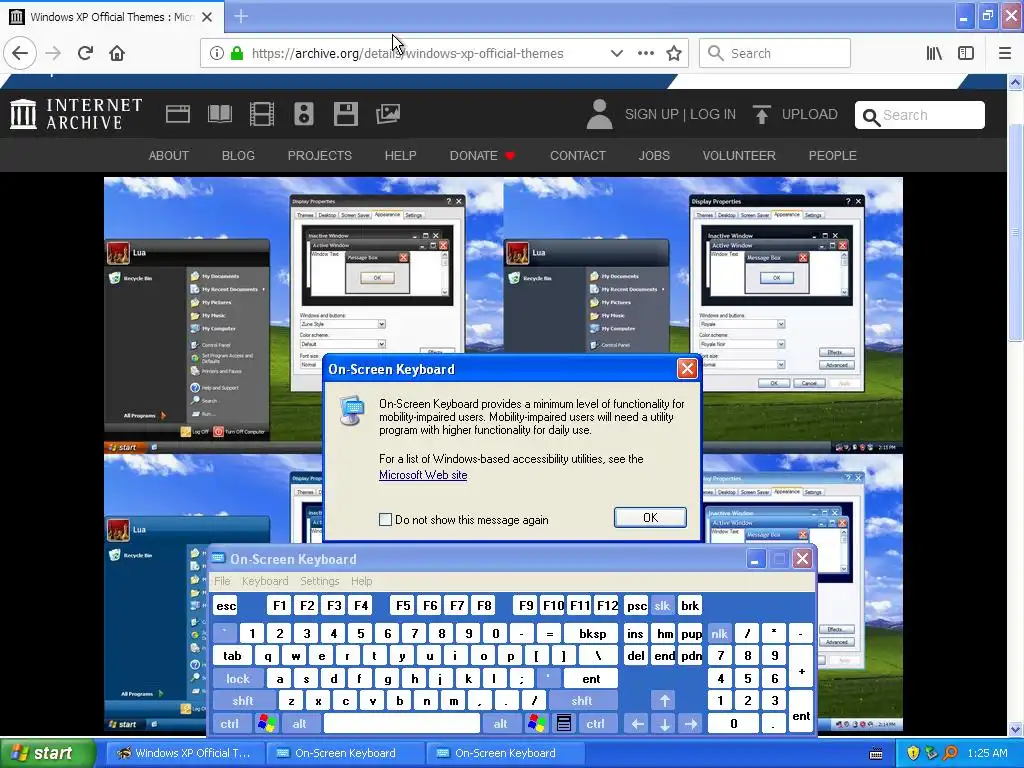
Task: Click the LOG IN link
Action: (712, 114)
